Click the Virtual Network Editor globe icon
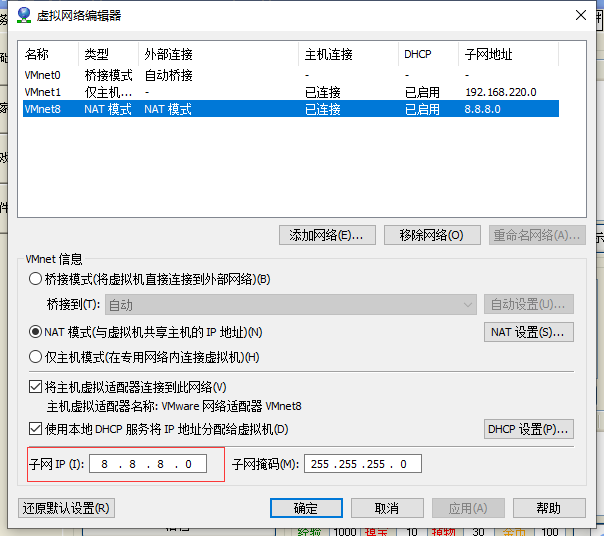 click(x=24, y=15)
